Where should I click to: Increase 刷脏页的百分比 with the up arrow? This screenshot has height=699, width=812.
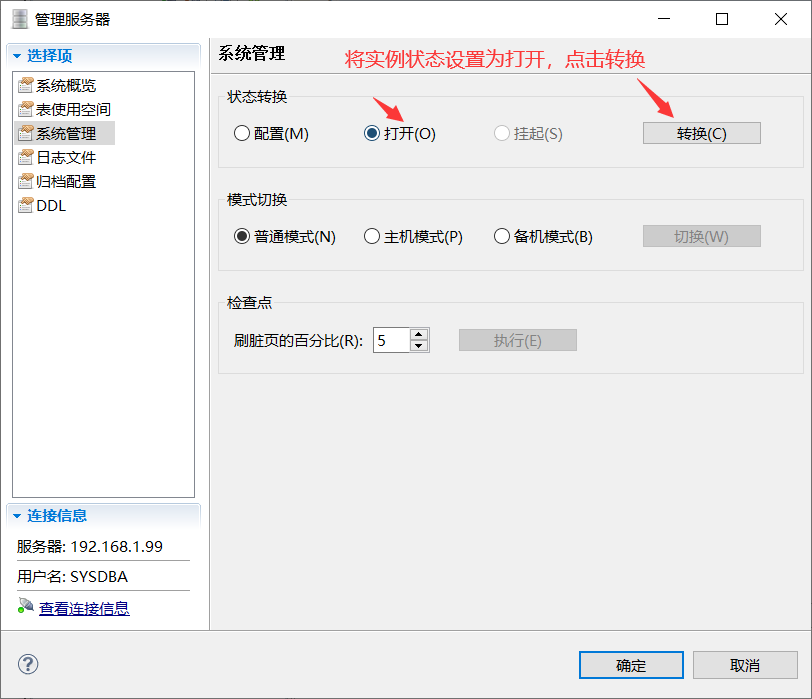(x=421, y=334)
